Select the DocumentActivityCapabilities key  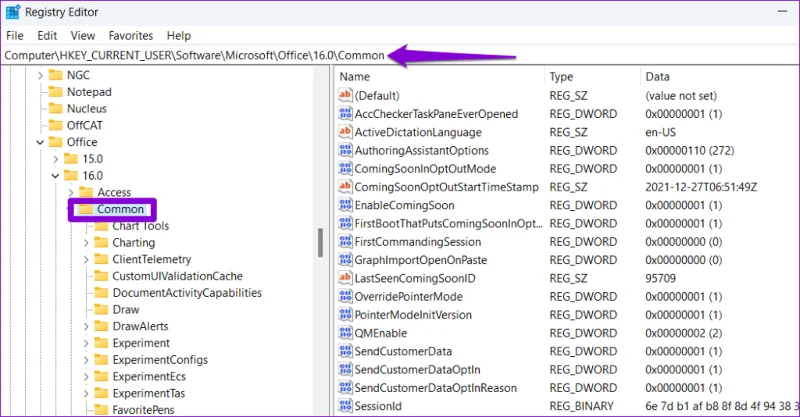(187, 293)
